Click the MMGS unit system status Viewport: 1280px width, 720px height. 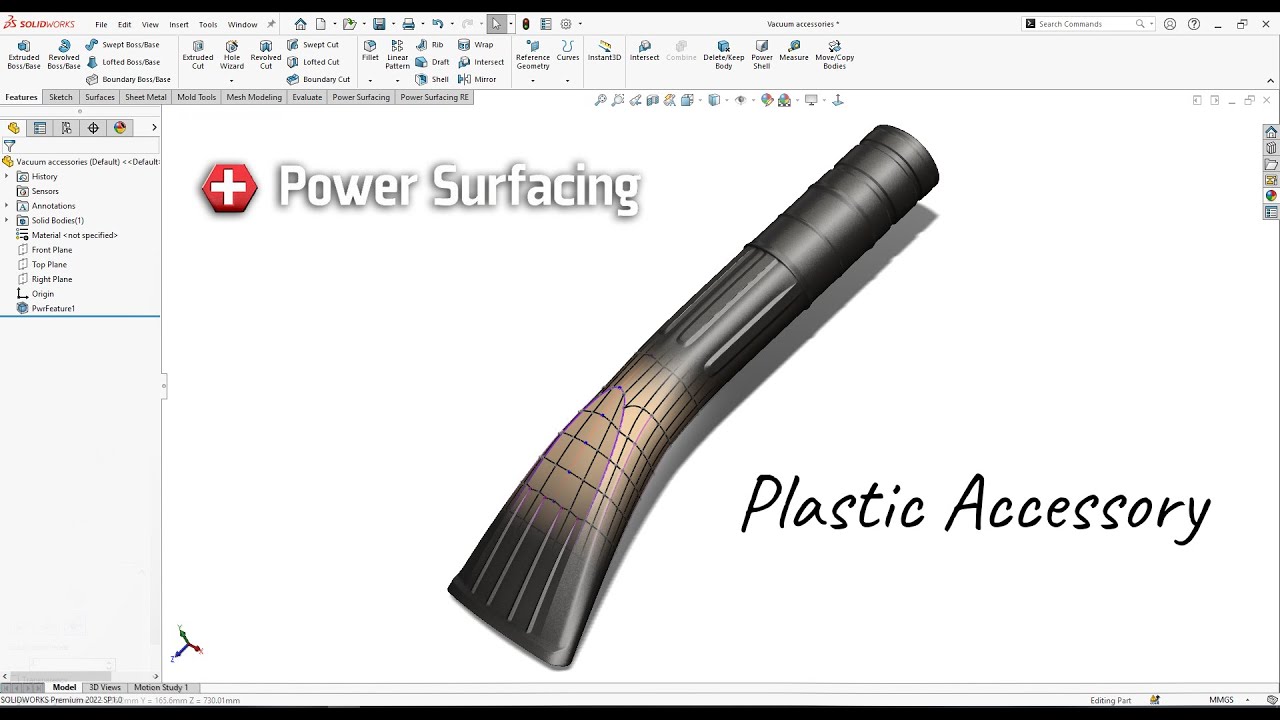coord(1221,700)
